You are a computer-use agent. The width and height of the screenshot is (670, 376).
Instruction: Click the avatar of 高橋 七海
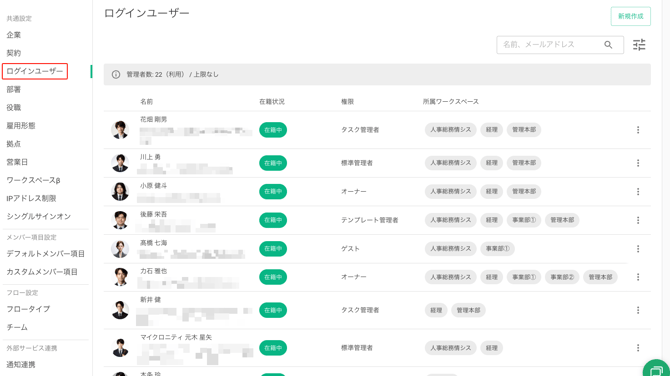click(120, 249)
